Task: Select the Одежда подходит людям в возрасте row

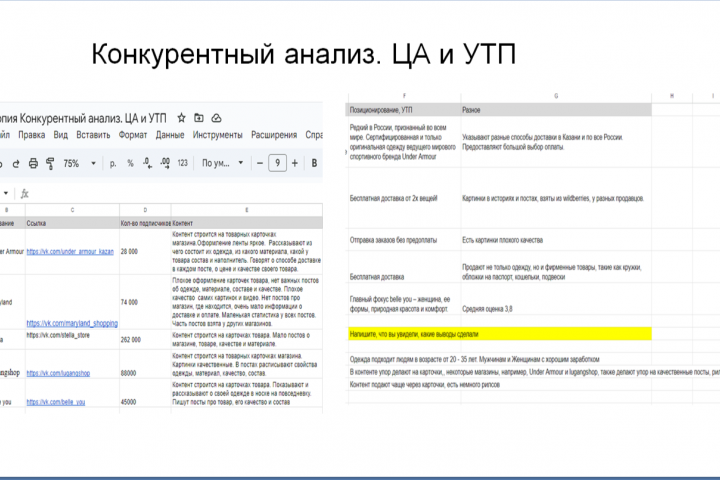Action: 474,359
